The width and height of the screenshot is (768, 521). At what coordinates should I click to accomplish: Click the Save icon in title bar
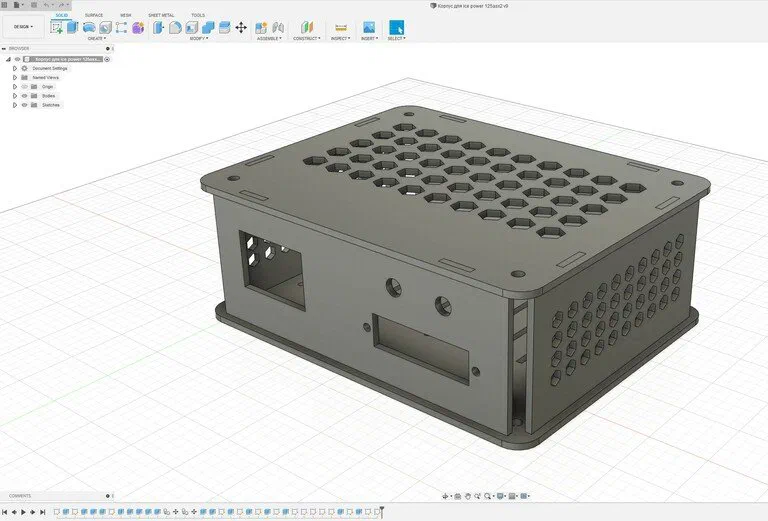point(34,5)
